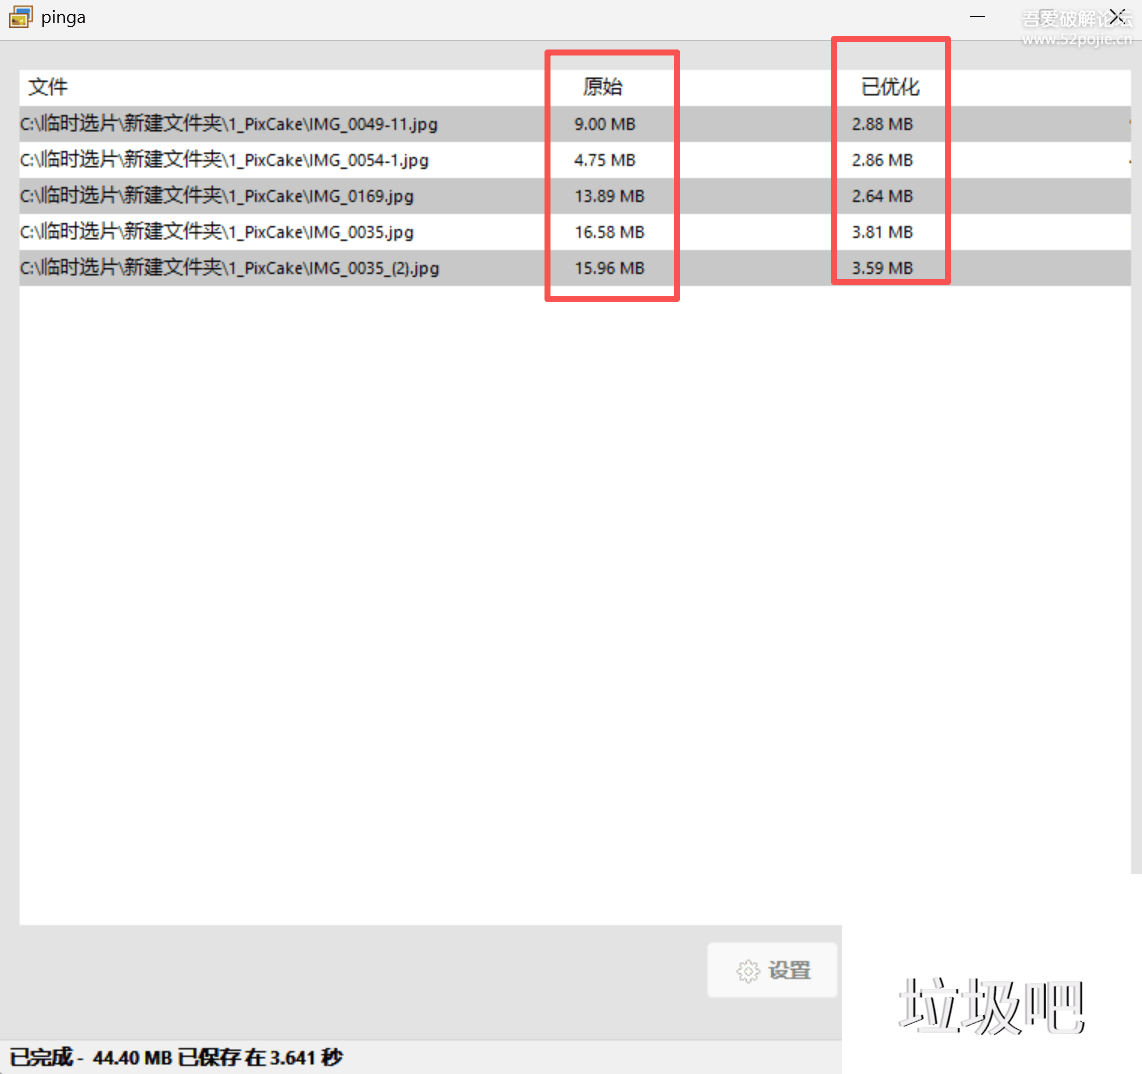1142x1074 pixels.
Task: Sort by the 已优化 column header
Action: pos(890,87)
